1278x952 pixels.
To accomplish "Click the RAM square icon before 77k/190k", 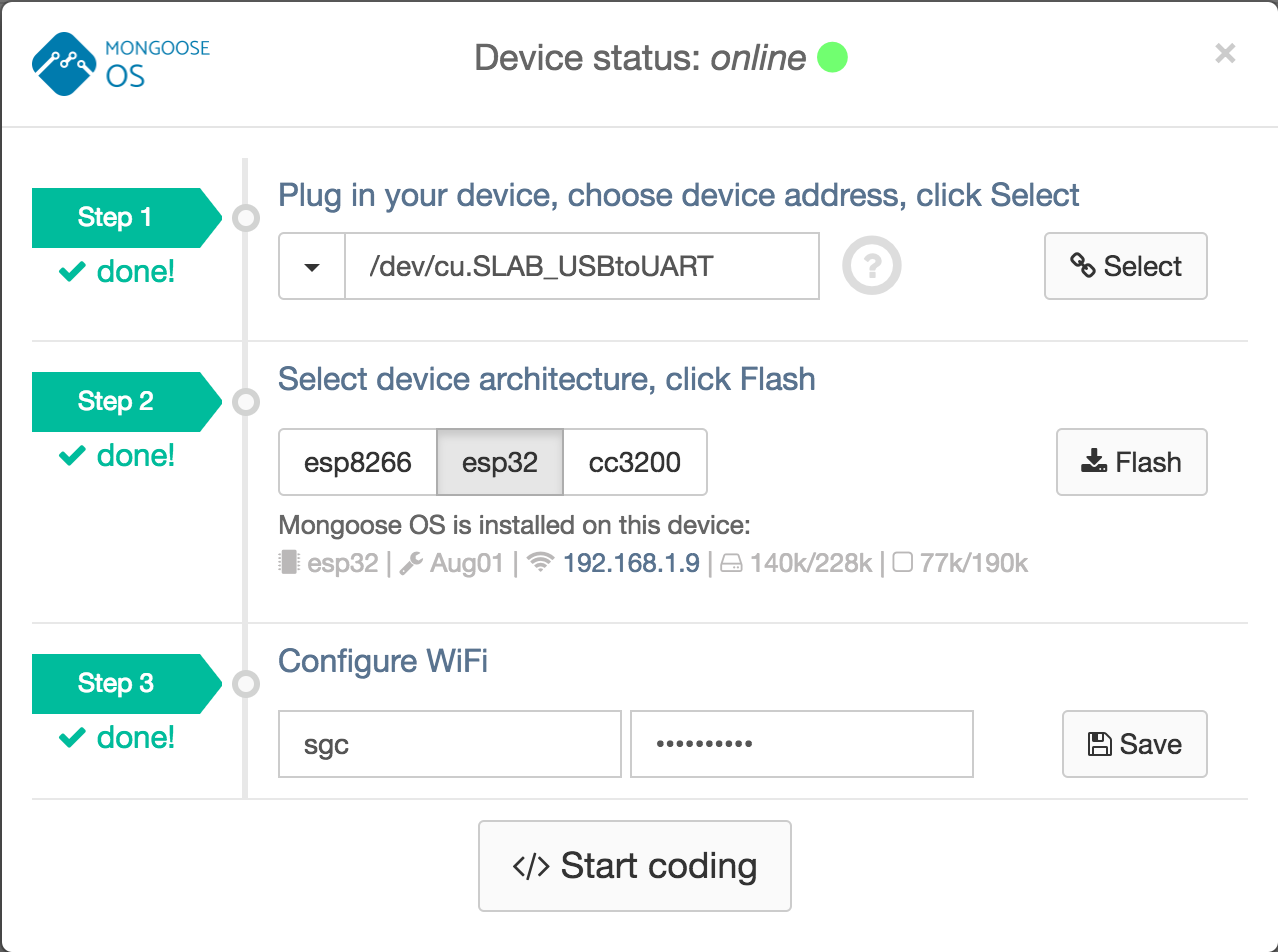I will [x=902, y=564].
